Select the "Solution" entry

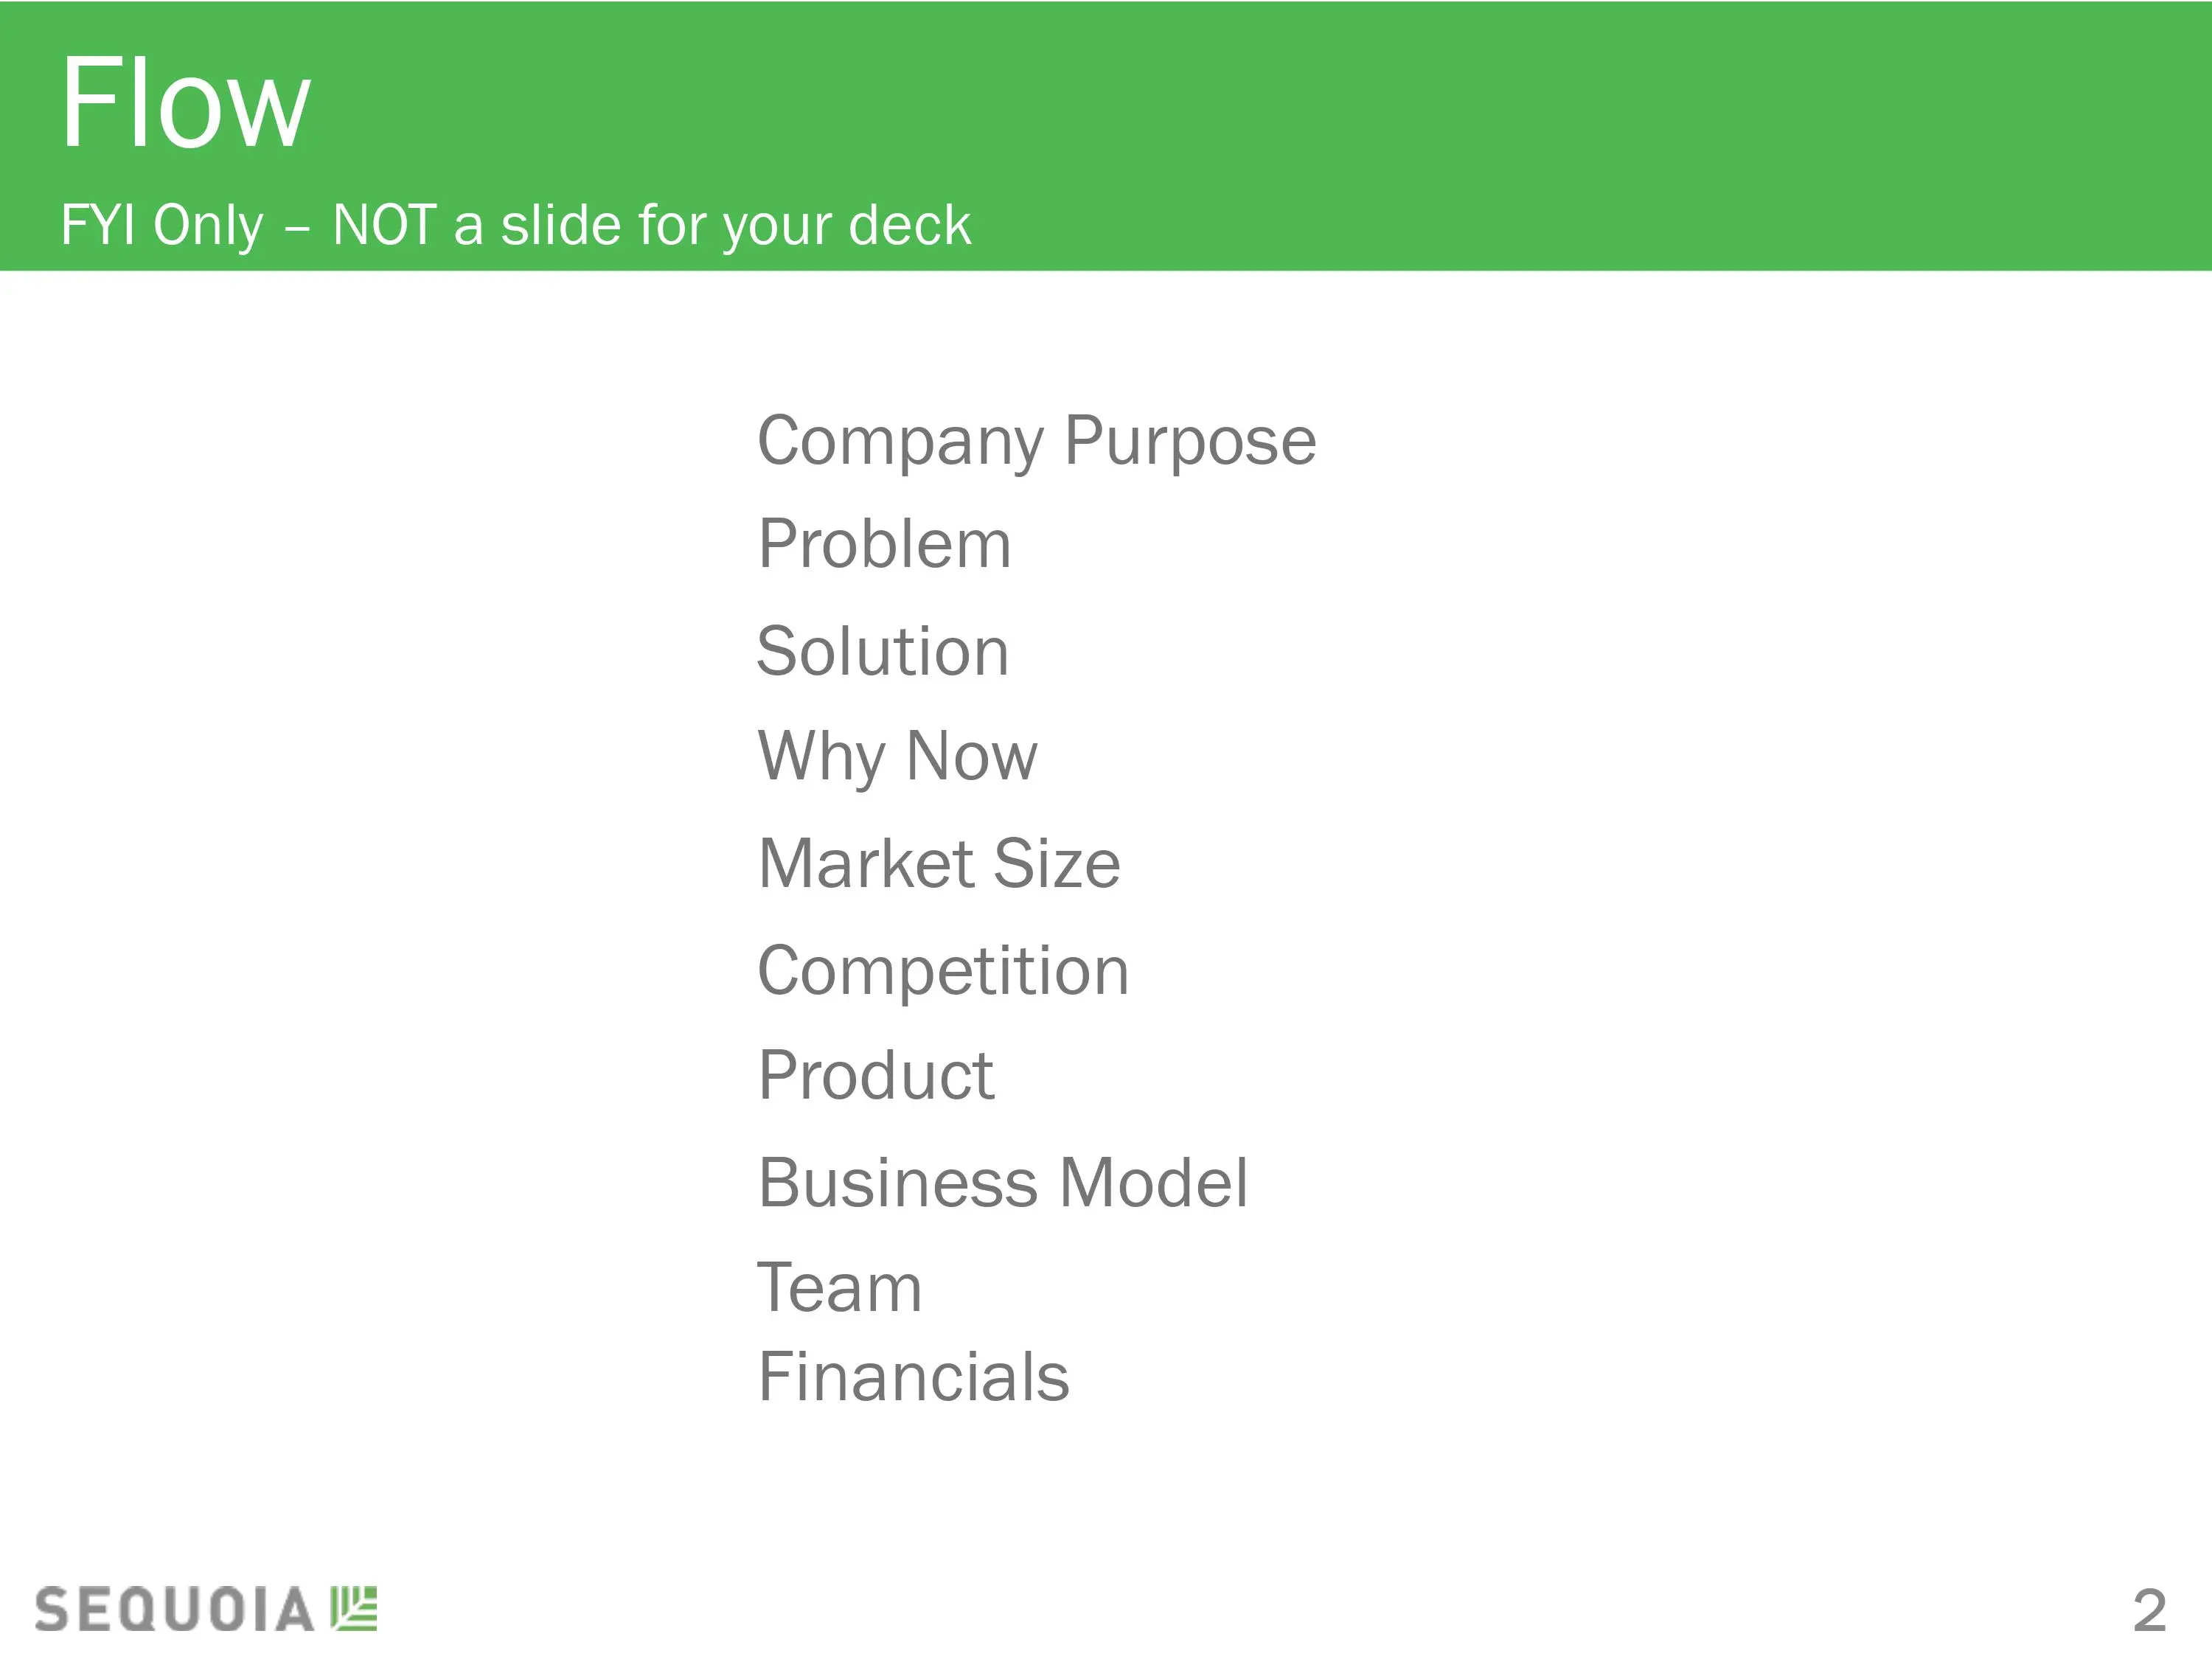point(882,652)
